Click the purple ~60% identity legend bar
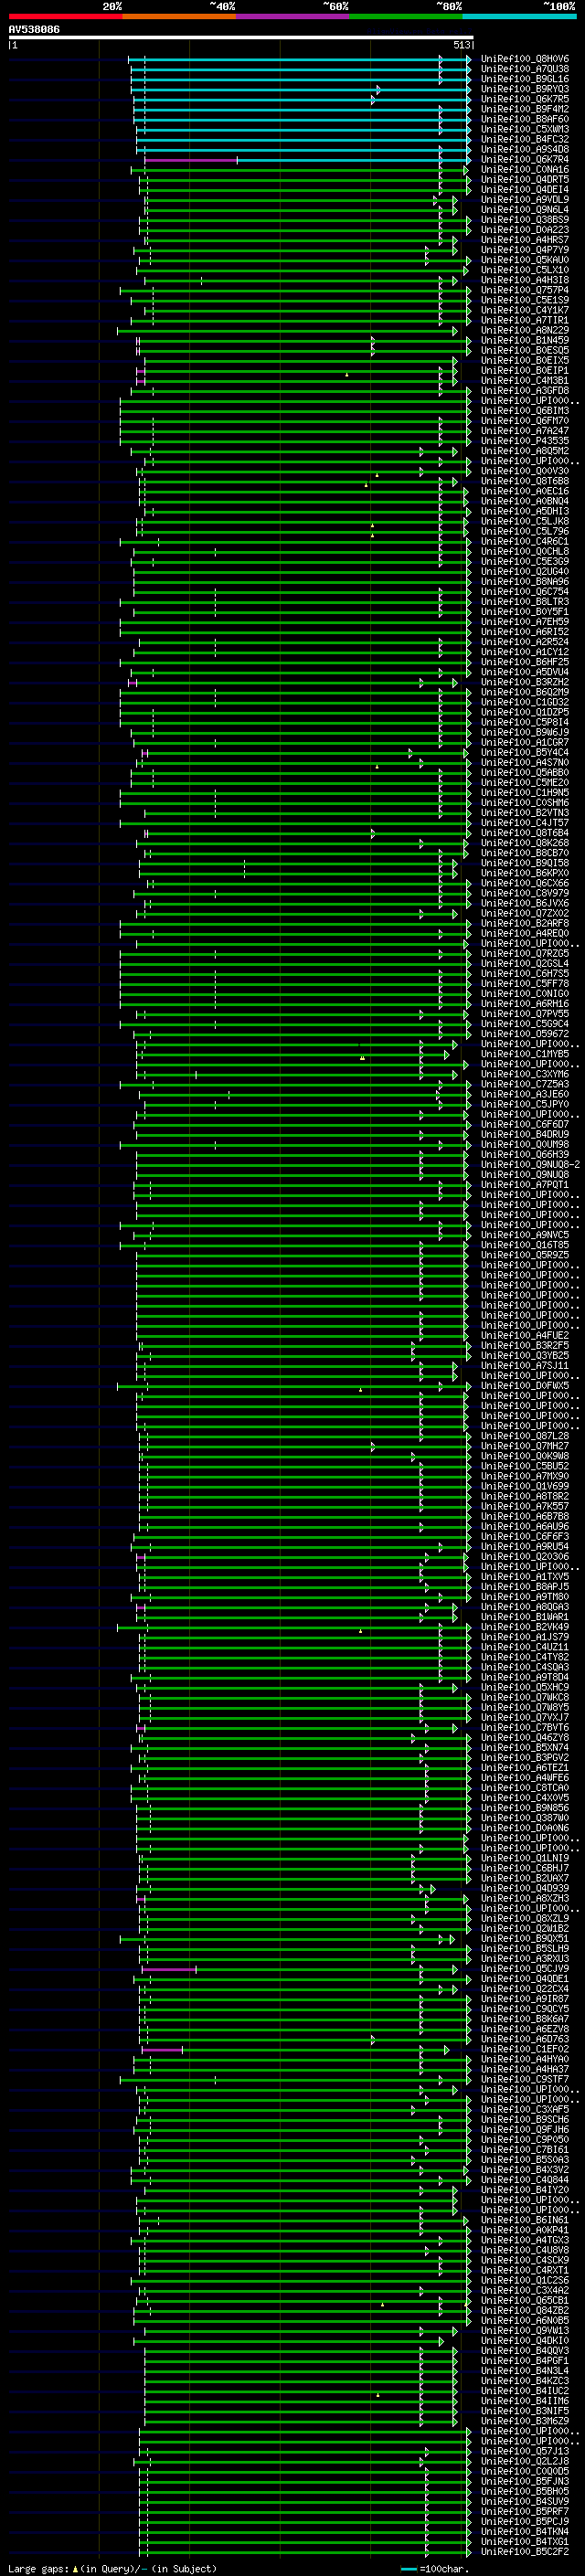The width and height of the screenshot is (585, 2576). coord(292,16)
